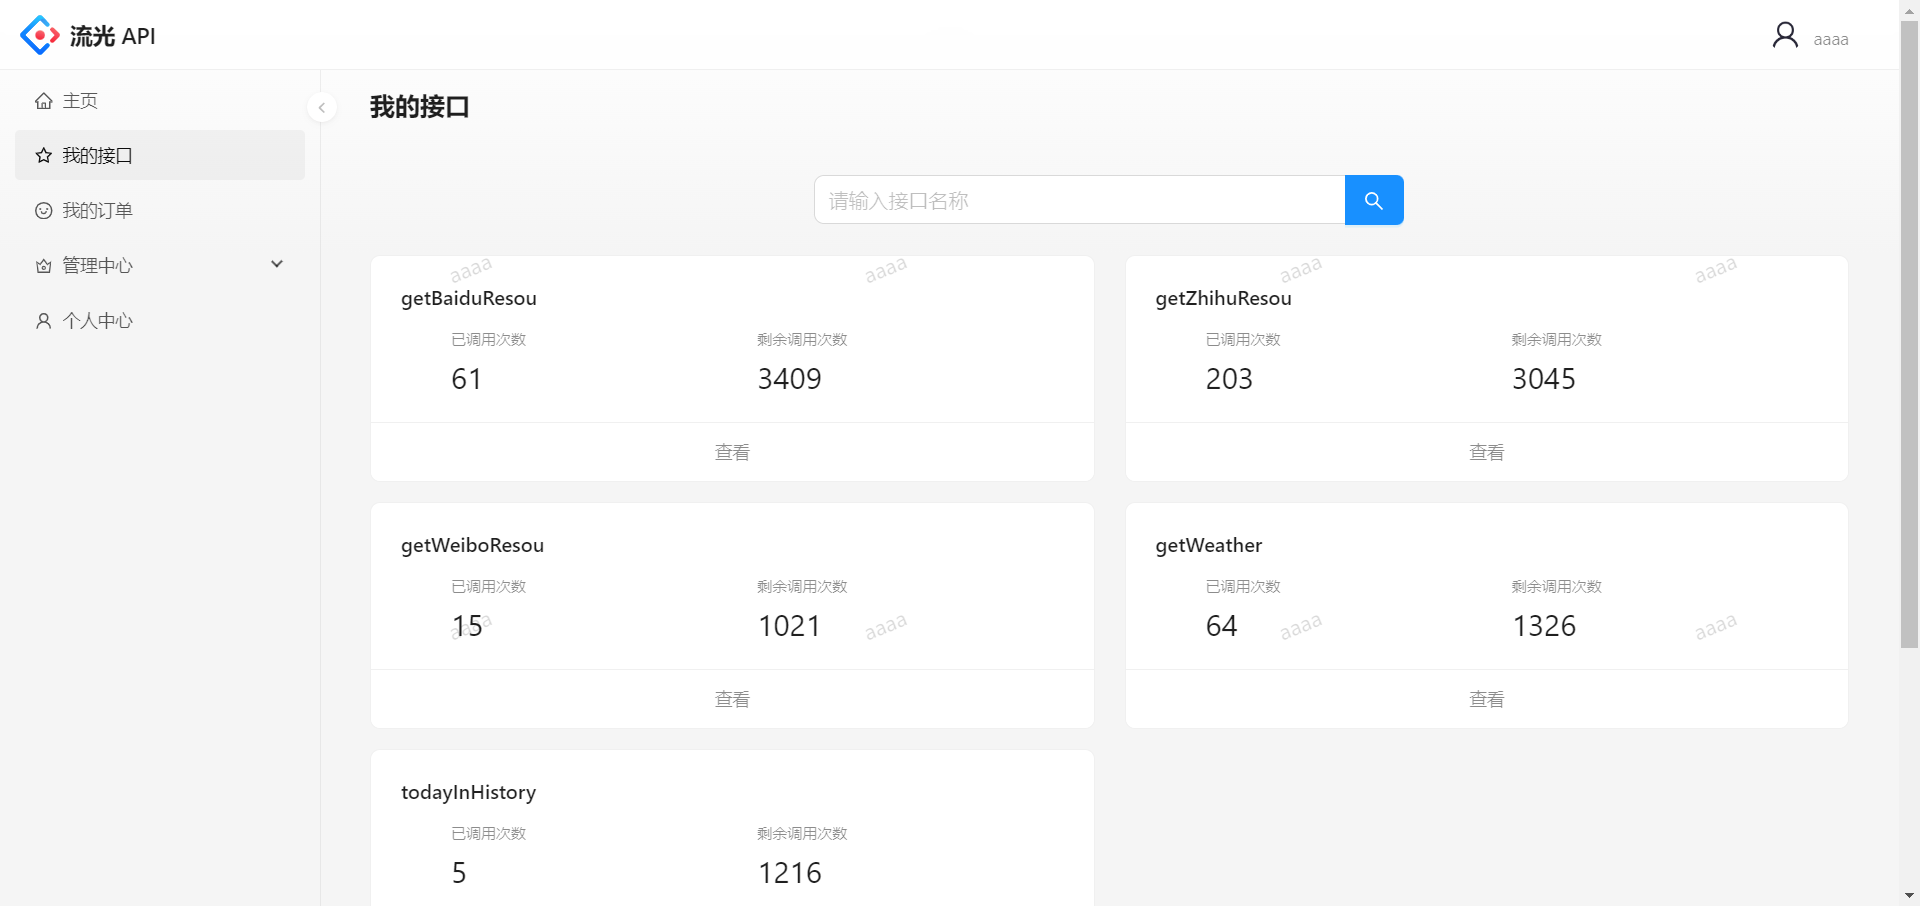Go to 主页 in the sidebar

point(160,101)
